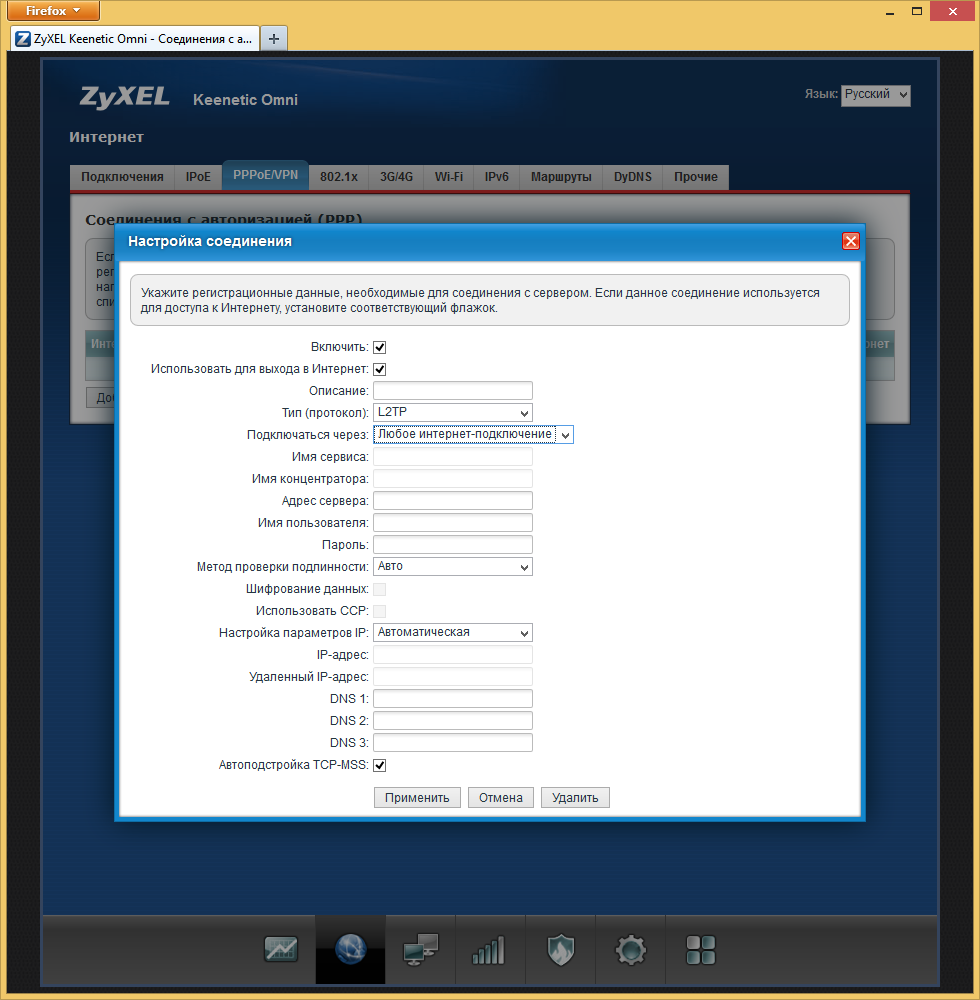Open the Метод проверки подлинности dropdown
980x1000 pixels.
pyautogui.click(x=453, y=566)
